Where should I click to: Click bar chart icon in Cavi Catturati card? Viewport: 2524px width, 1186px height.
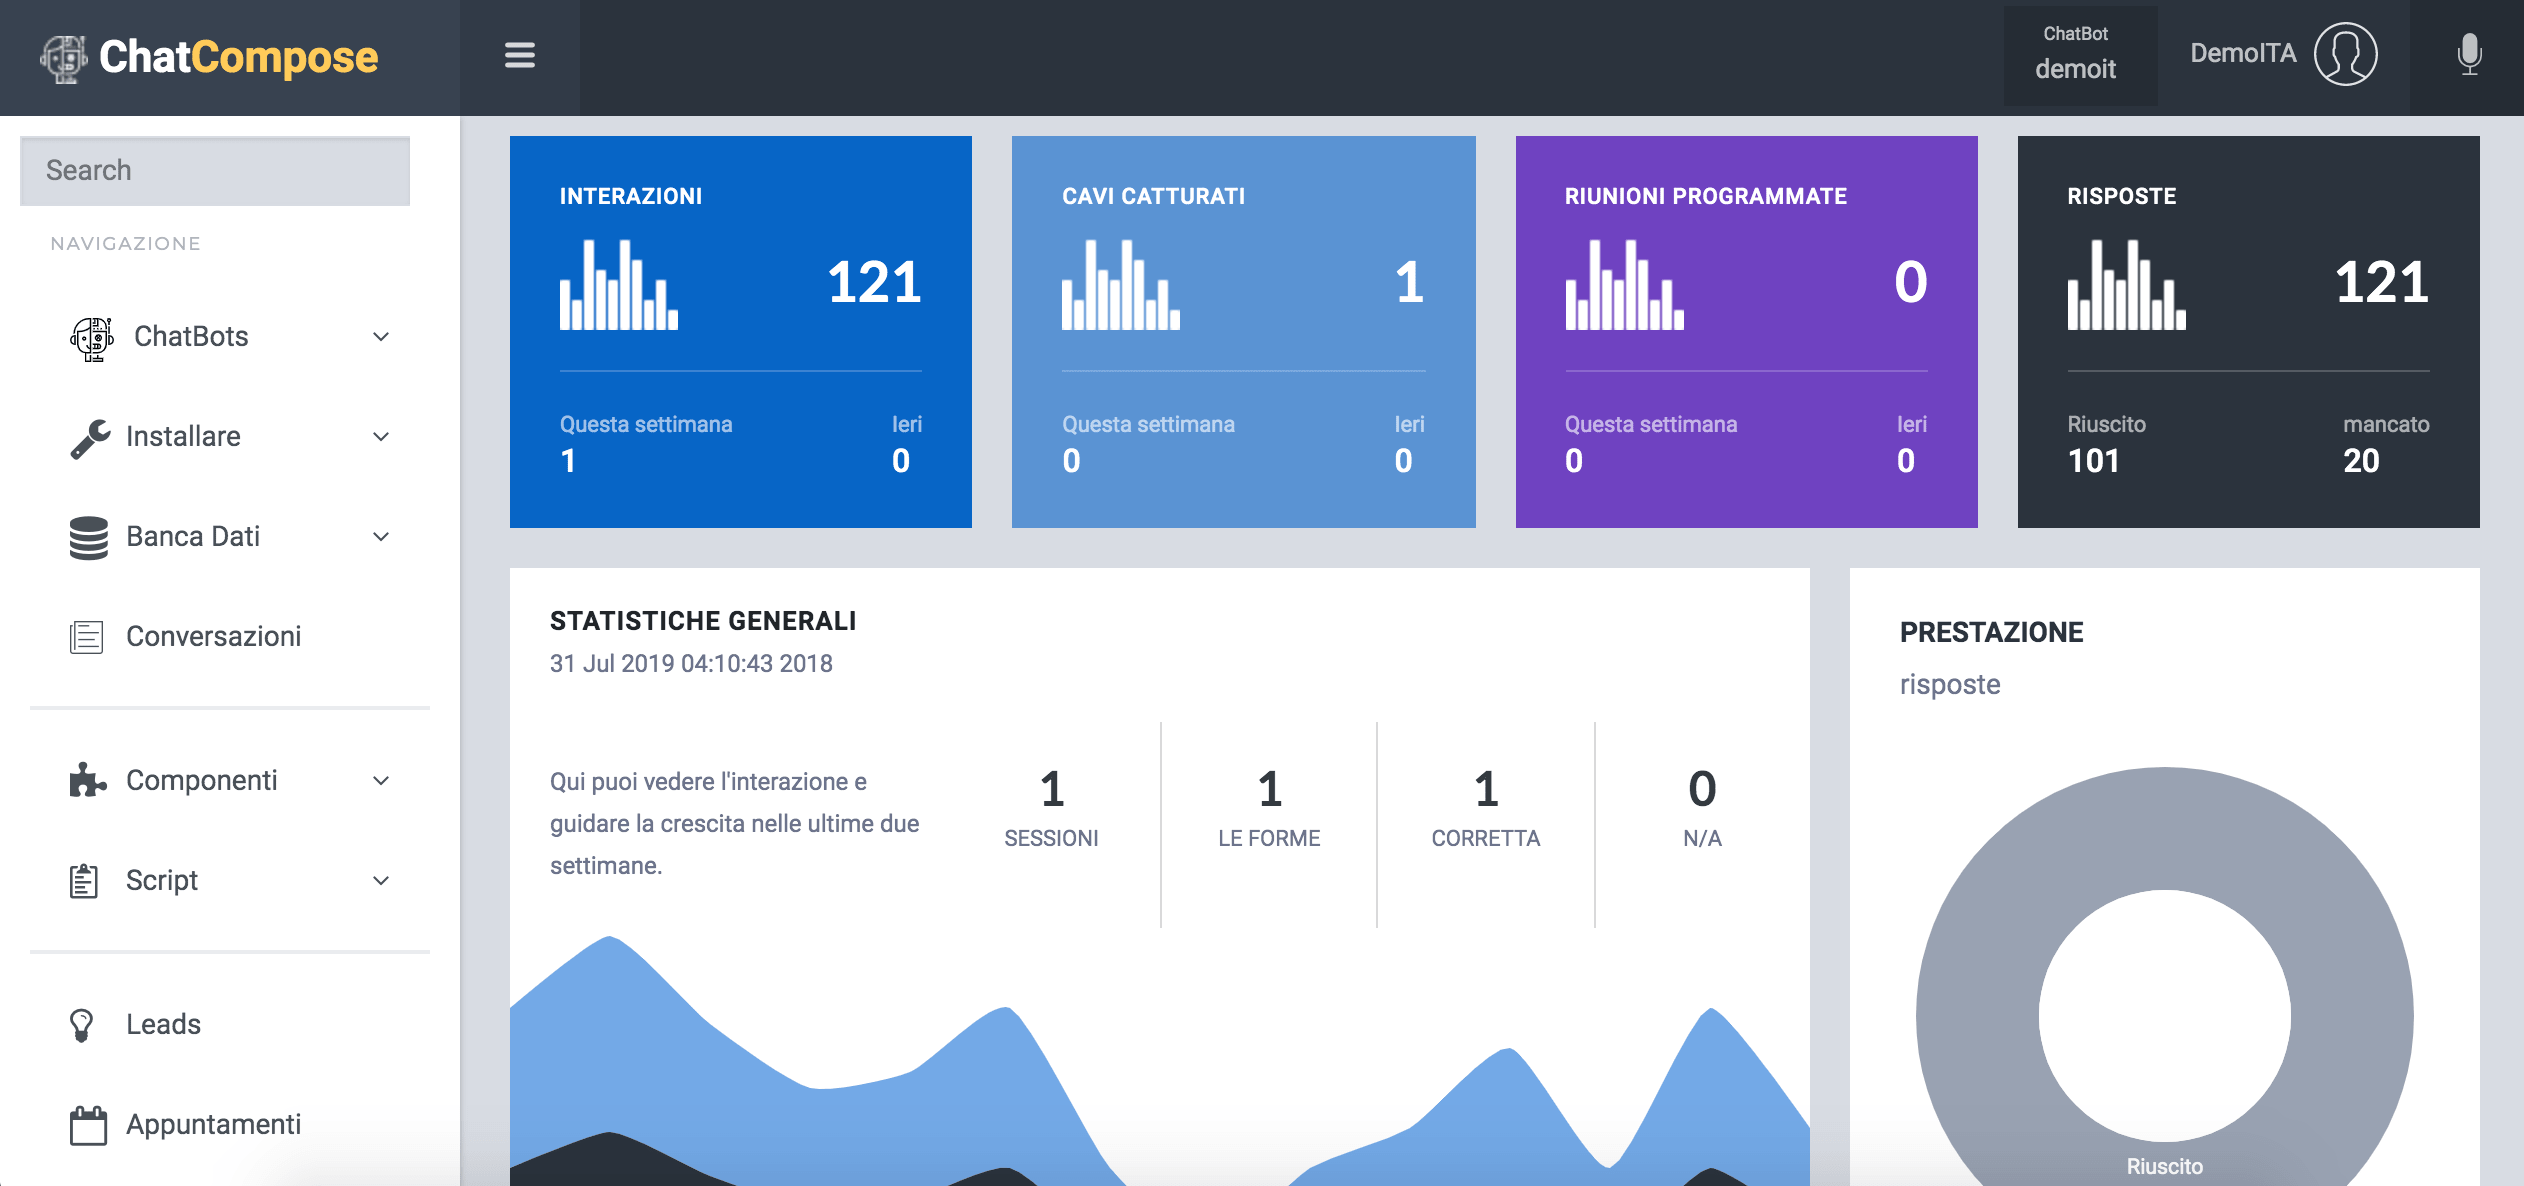(x=1121, y=285)
